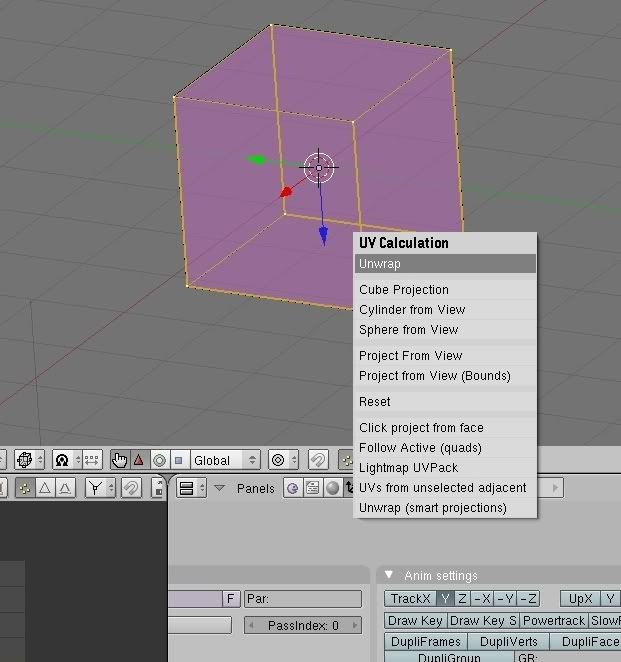Screen dimensions: 621x662
Task: Enable the scale manipulator square icon
Action: pyautogui.click(x=179, y=460)
